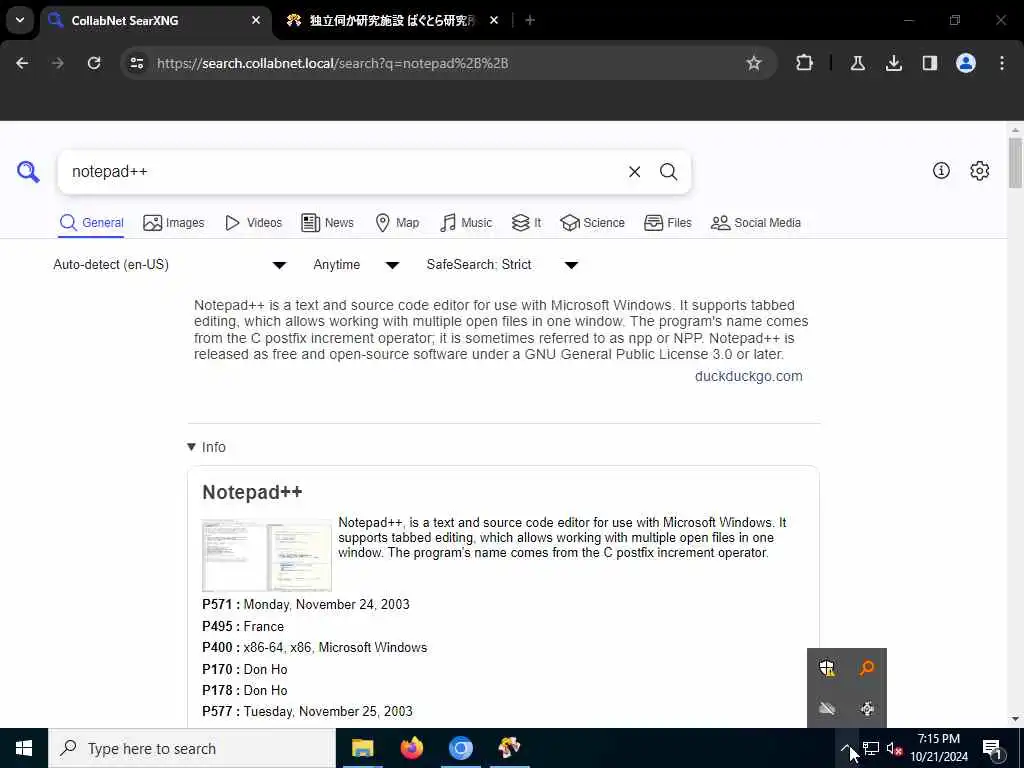Screen dimensions: 1024x768
Task: Open the About info icon
Action: point(941,170)
